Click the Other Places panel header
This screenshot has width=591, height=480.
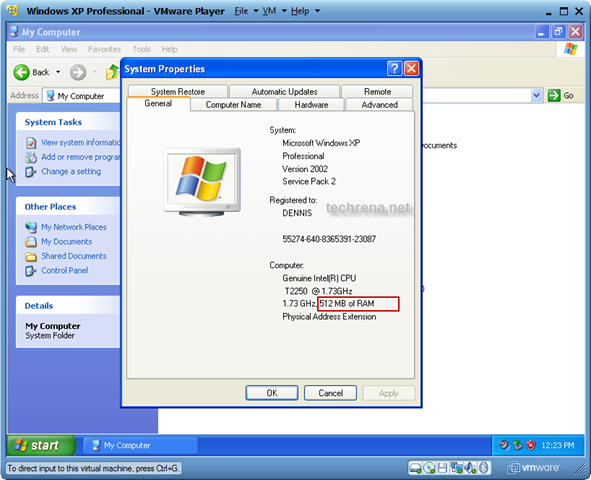[68, 206]
